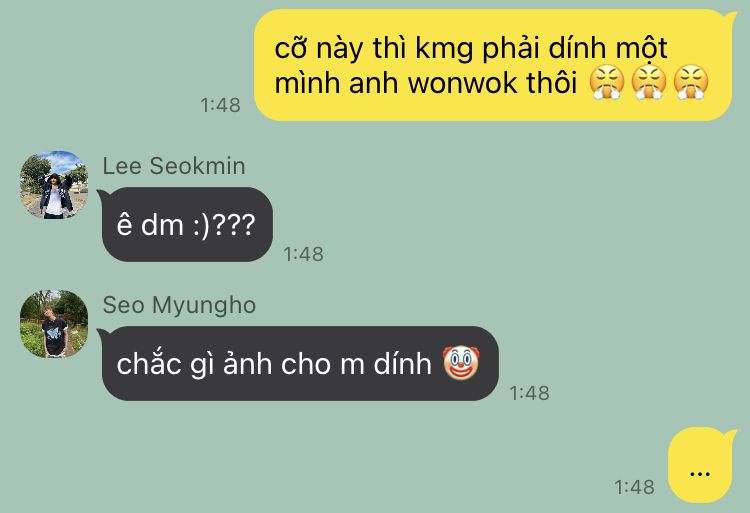Viewport: 750px width, 513px height.
Task: Select Lee Seokmin's "ê dm :)???" message
Action: click(x=186, y=224)
